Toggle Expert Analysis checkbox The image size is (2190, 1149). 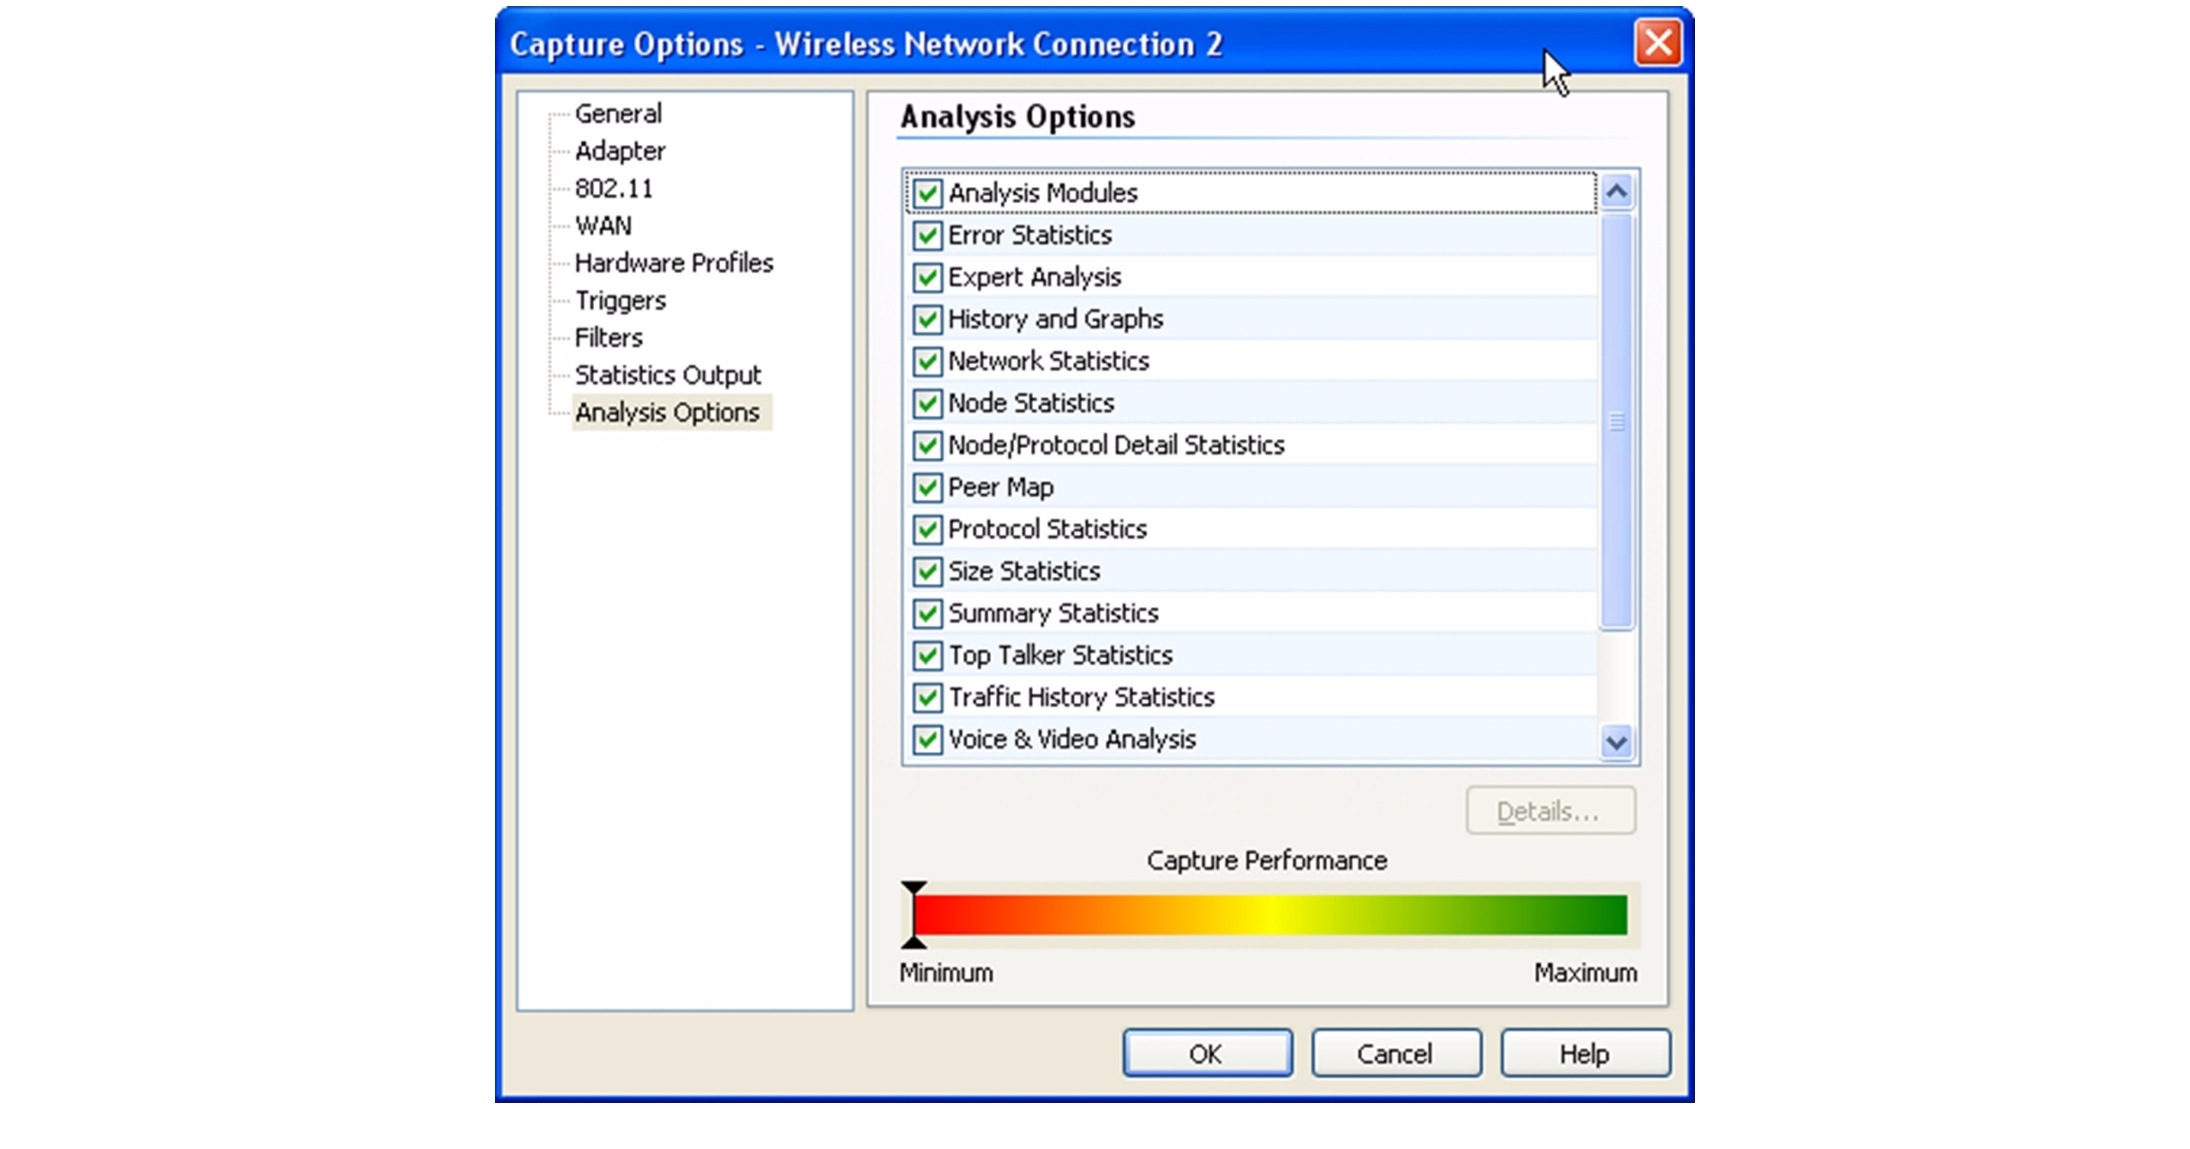click(x=927, y=277)
